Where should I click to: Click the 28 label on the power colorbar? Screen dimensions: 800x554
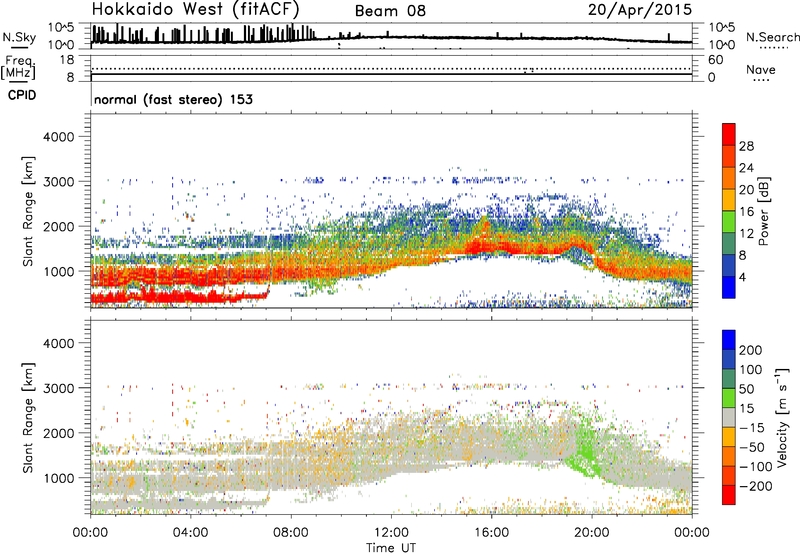tap(746, 146)
